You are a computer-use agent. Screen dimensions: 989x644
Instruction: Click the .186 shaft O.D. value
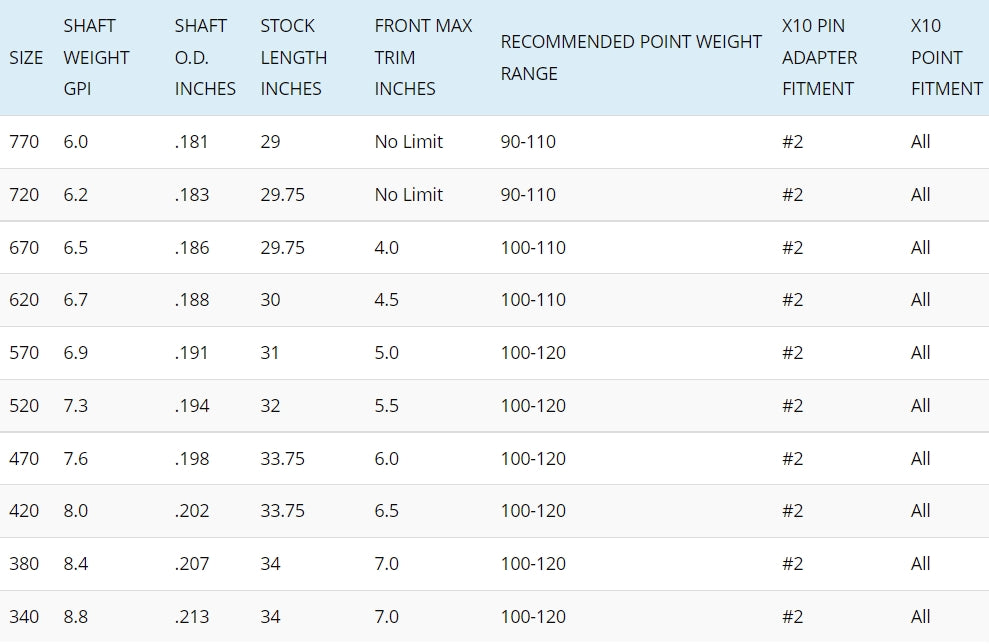point(192,248)
